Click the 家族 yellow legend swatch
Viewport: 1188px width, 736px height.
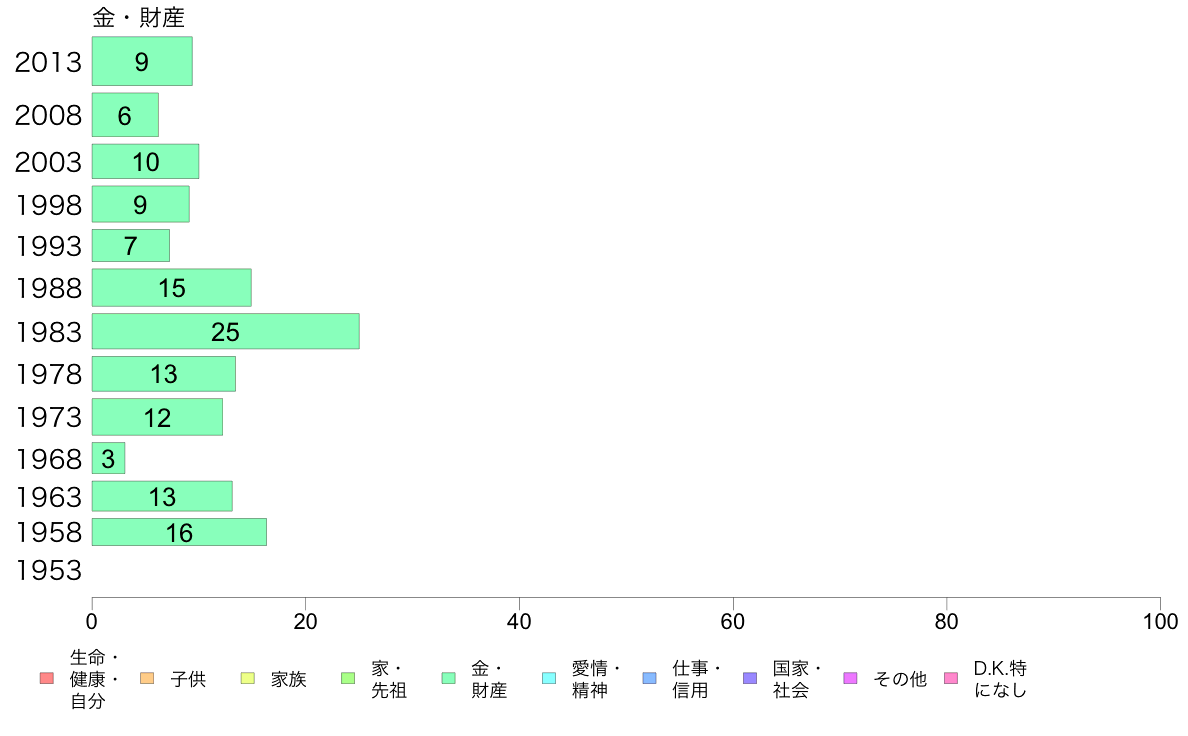pyautogui.click(x=248, y=678)
